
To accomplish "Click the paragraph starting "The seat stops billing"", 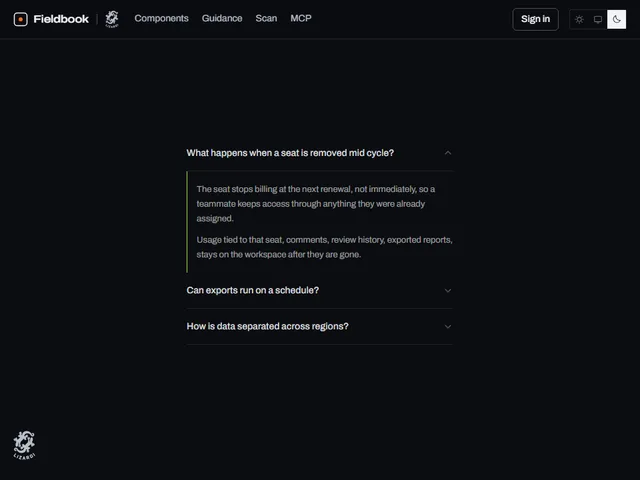I will pyautogui.click(x=316, y=204).
